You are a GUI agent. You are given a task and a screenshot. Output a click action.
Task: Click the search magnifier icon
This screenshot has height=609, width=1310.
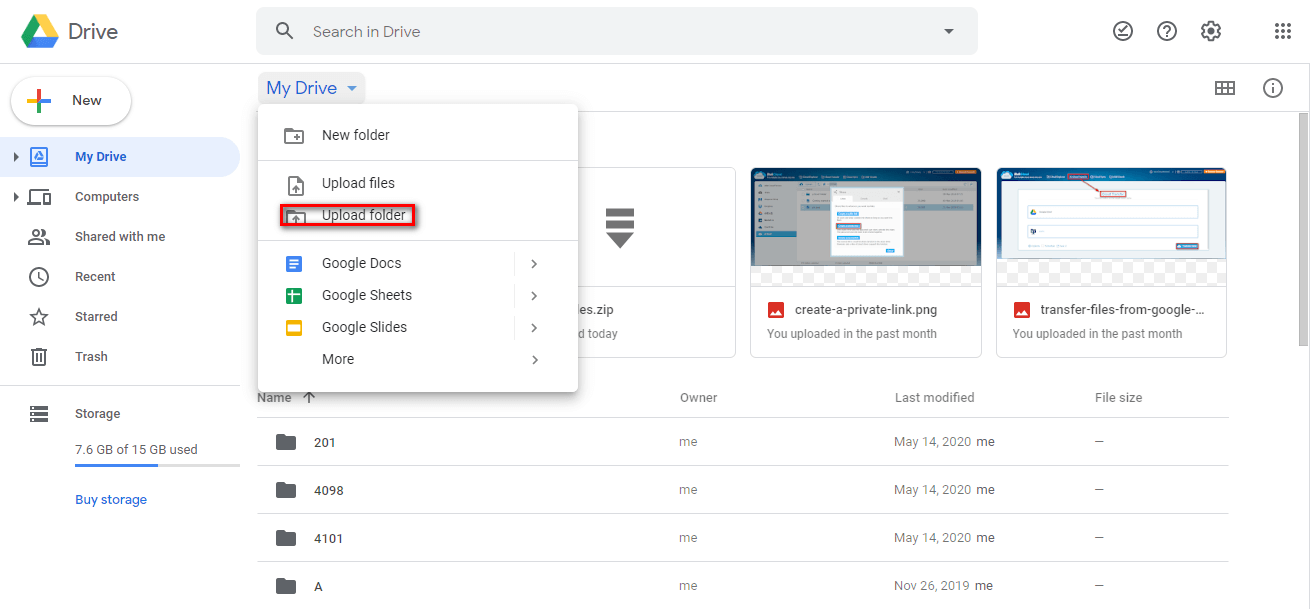285,31
